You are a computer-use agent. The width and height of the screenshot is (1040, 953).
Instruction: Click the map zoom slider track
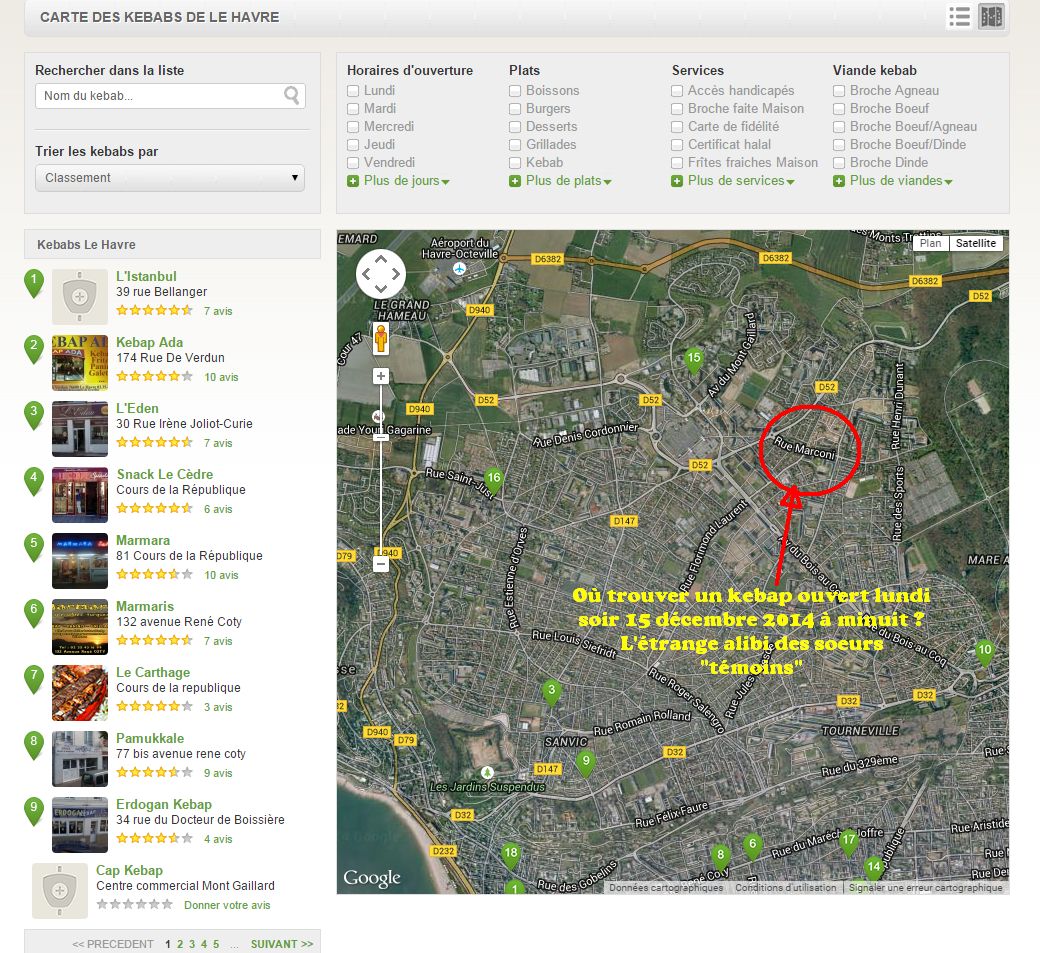[x=381, y=470]
